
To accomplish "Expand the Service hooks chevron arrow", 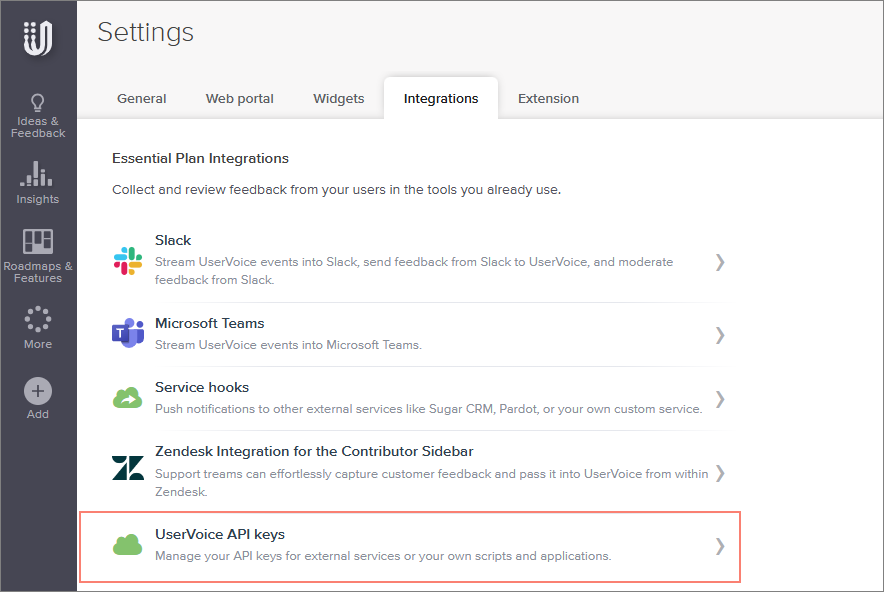I will click(719, 399).
